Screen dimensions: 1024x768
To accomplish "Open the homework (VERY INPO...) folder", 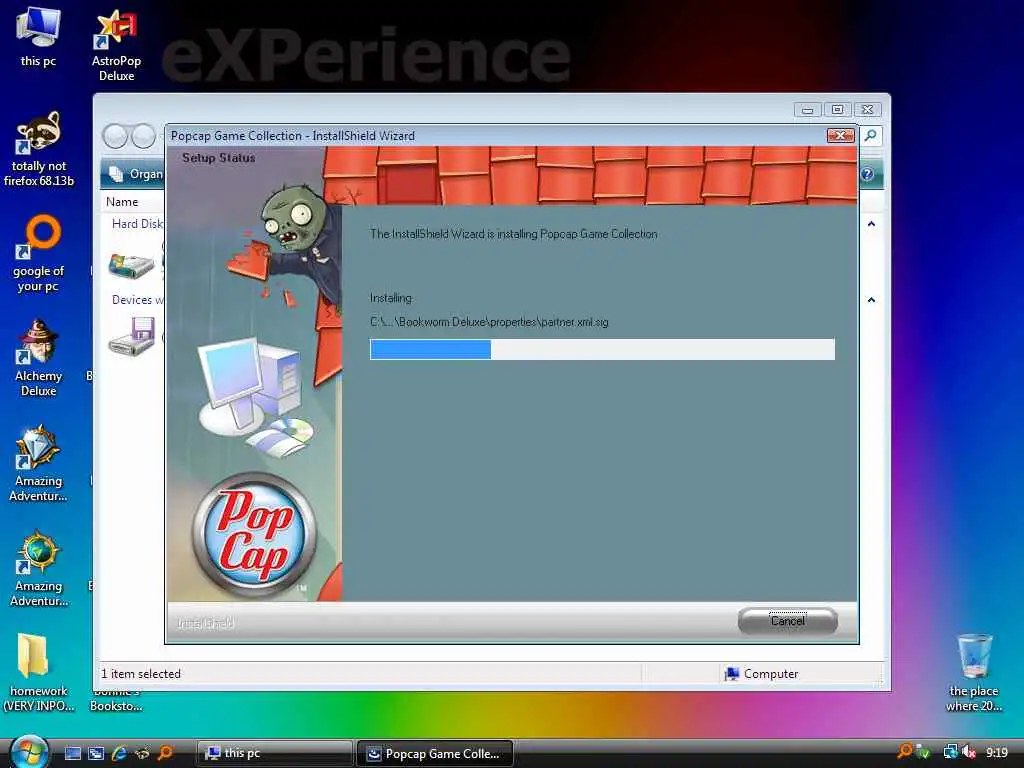I will coord(38,673).
